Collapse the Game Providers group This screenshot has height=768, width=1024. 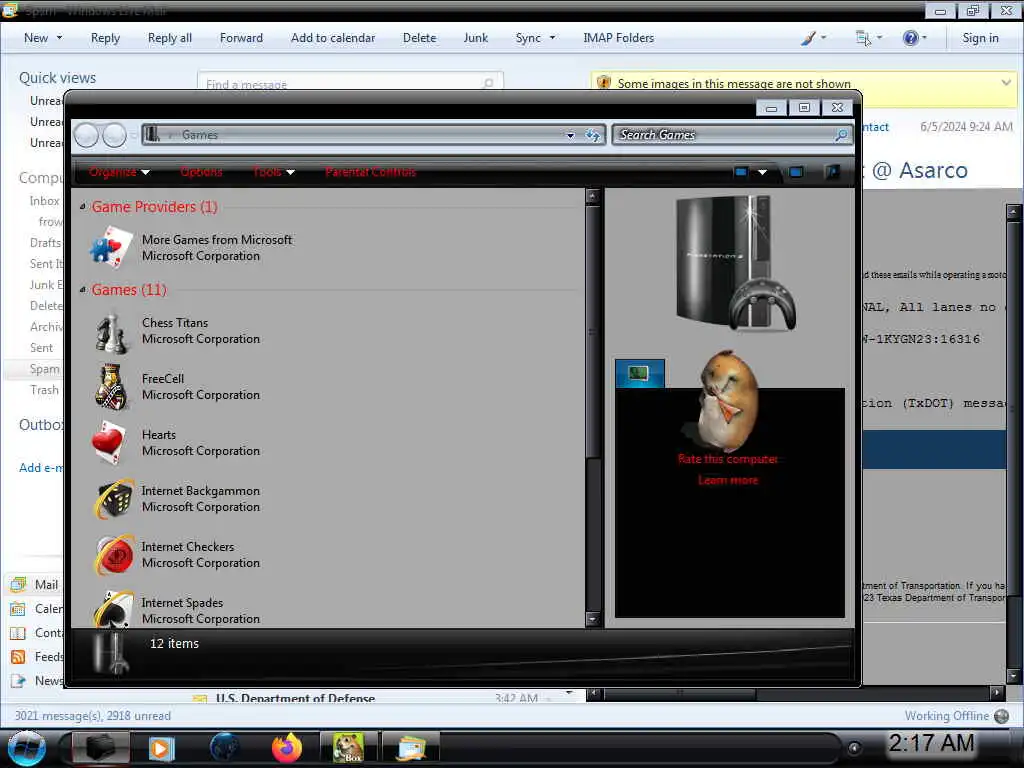tap(83, 206)
